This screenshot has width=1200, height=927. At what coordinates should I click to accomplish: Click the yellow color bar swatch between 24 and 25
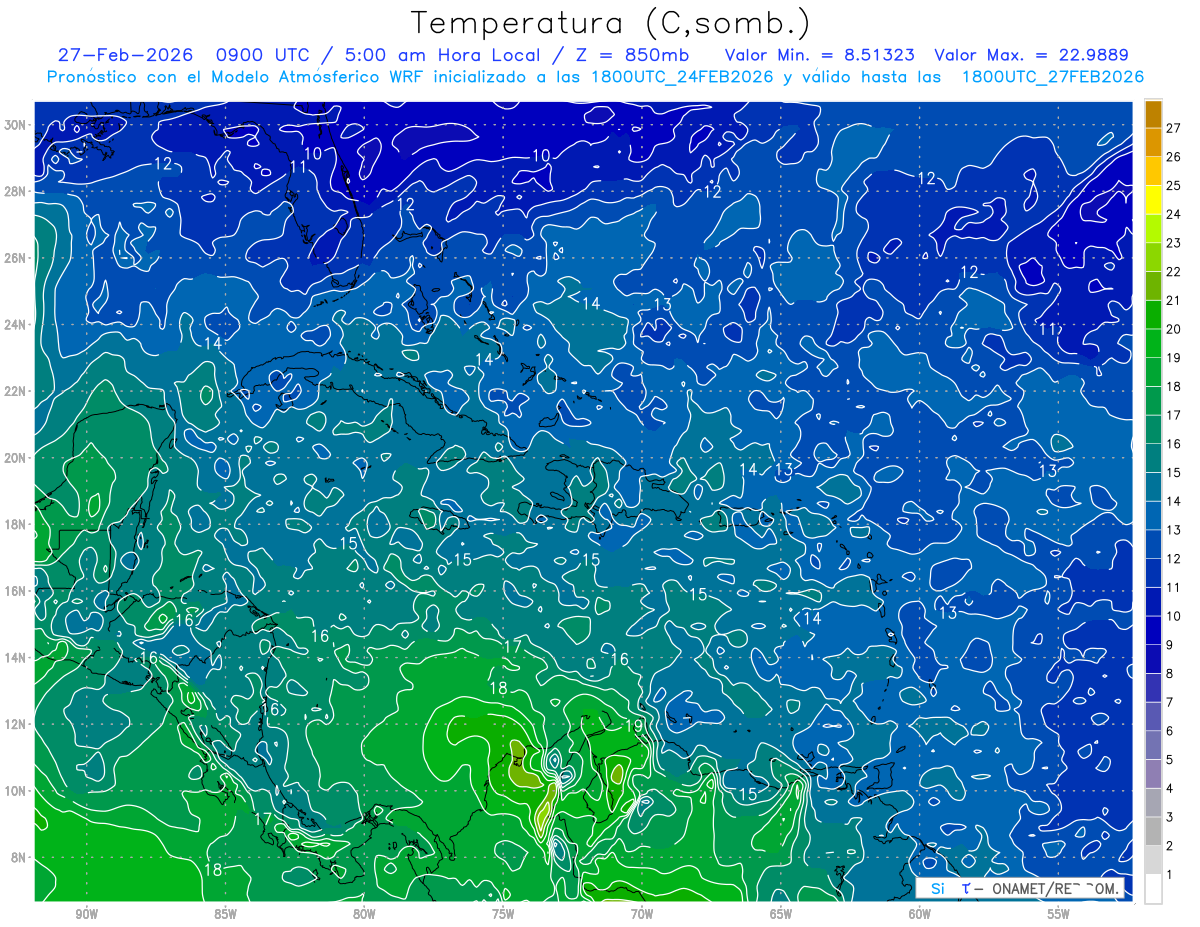click(x=1153, y=199)
